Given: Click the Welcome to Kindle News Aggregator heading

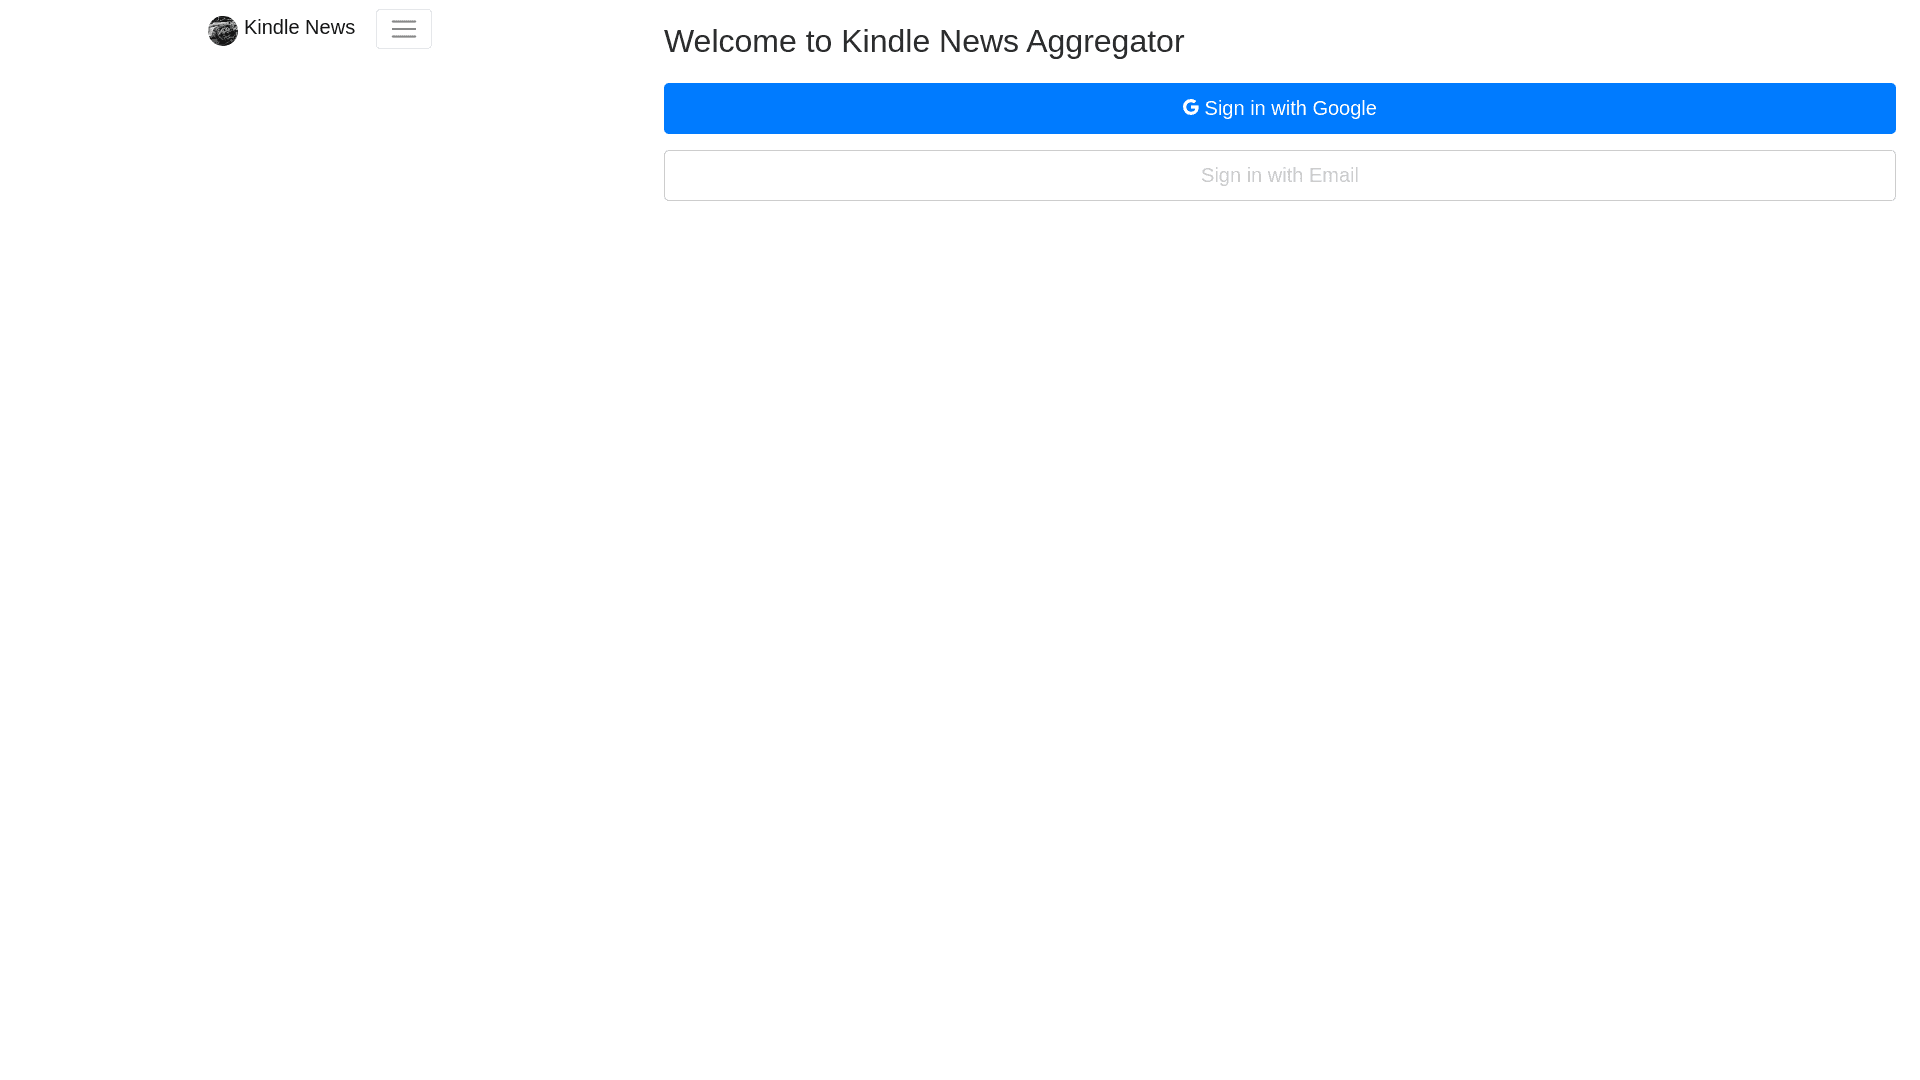Looking at the screenshot, I should point(923,41).
